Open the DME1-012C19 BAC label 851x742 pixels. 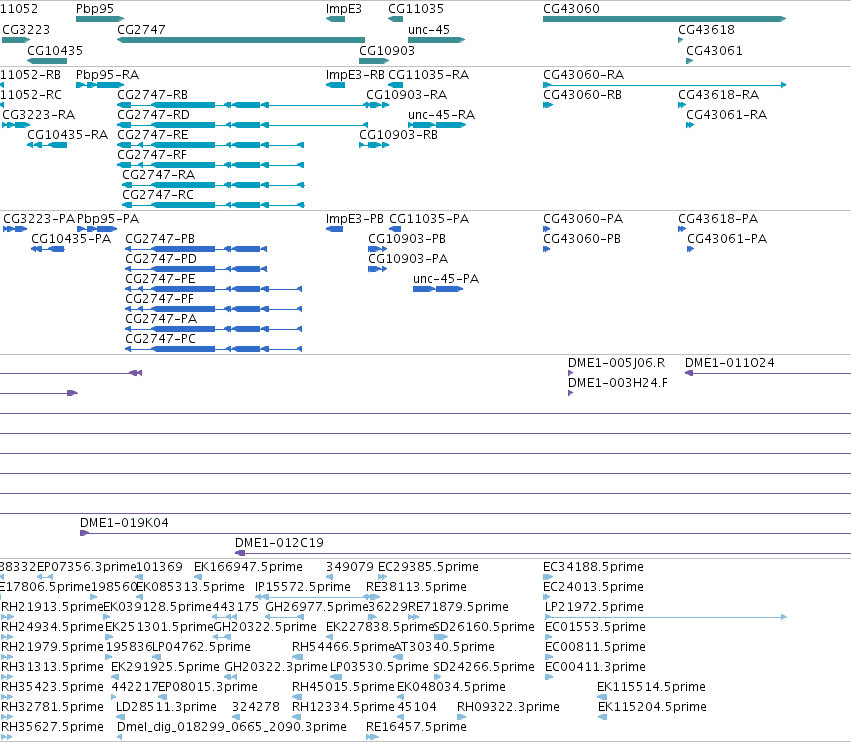[x=280, y=543]
